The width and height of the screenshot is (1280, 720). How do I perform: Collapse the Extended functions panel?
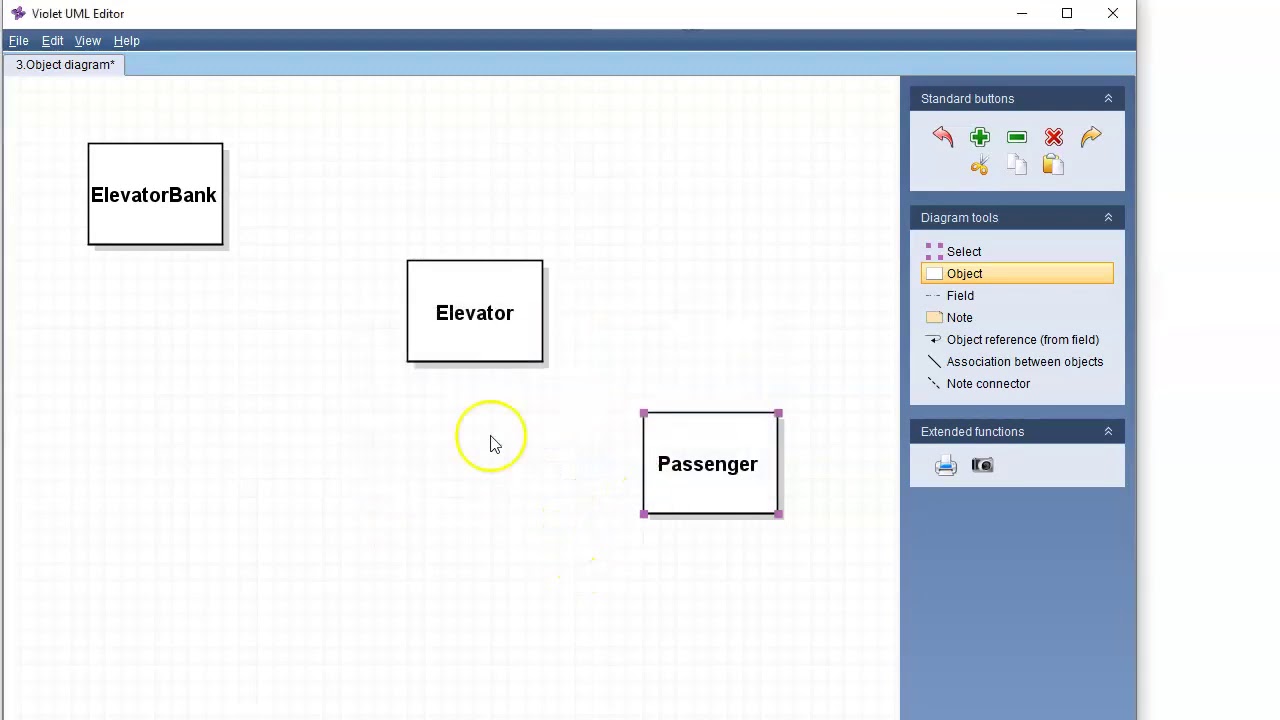(1108, 431)
